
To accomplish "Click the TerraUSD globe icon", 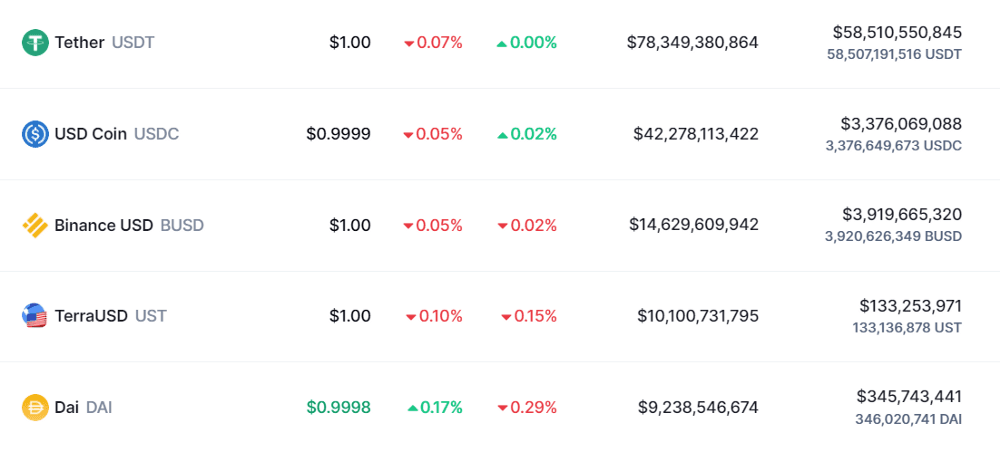I will (x=35, y=316).
